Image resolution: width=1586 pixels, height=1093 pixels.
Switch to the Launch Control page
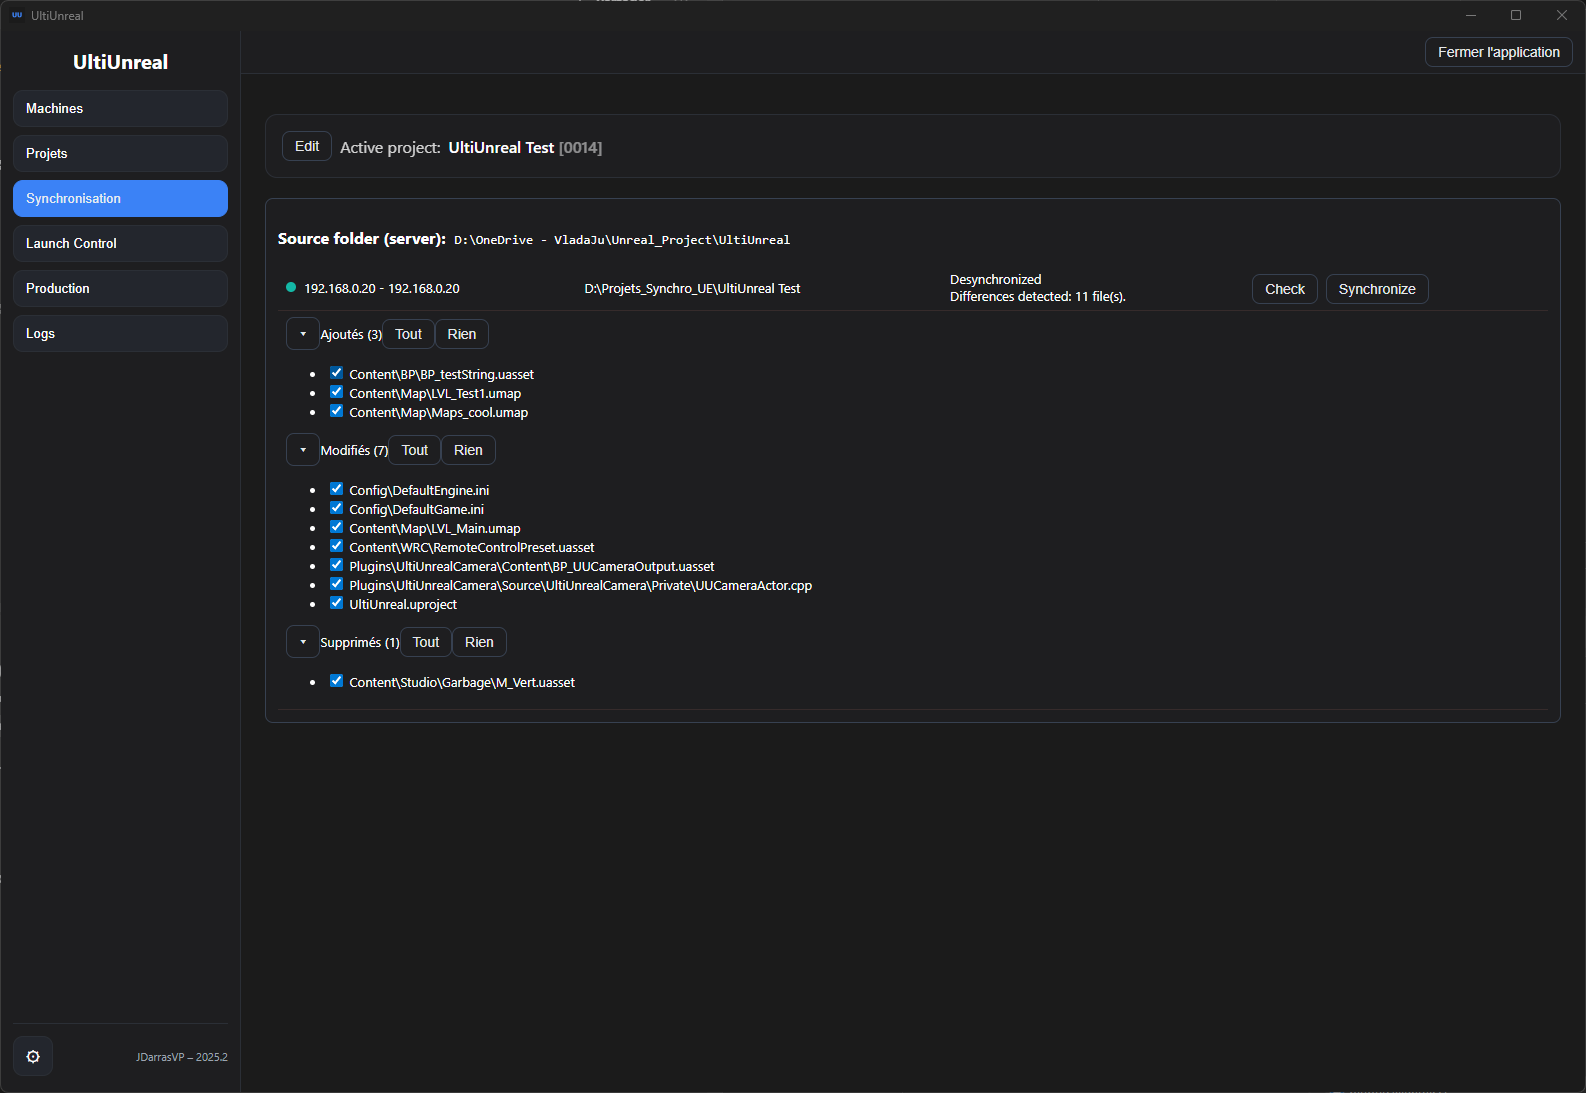click(x=120, y=243)
